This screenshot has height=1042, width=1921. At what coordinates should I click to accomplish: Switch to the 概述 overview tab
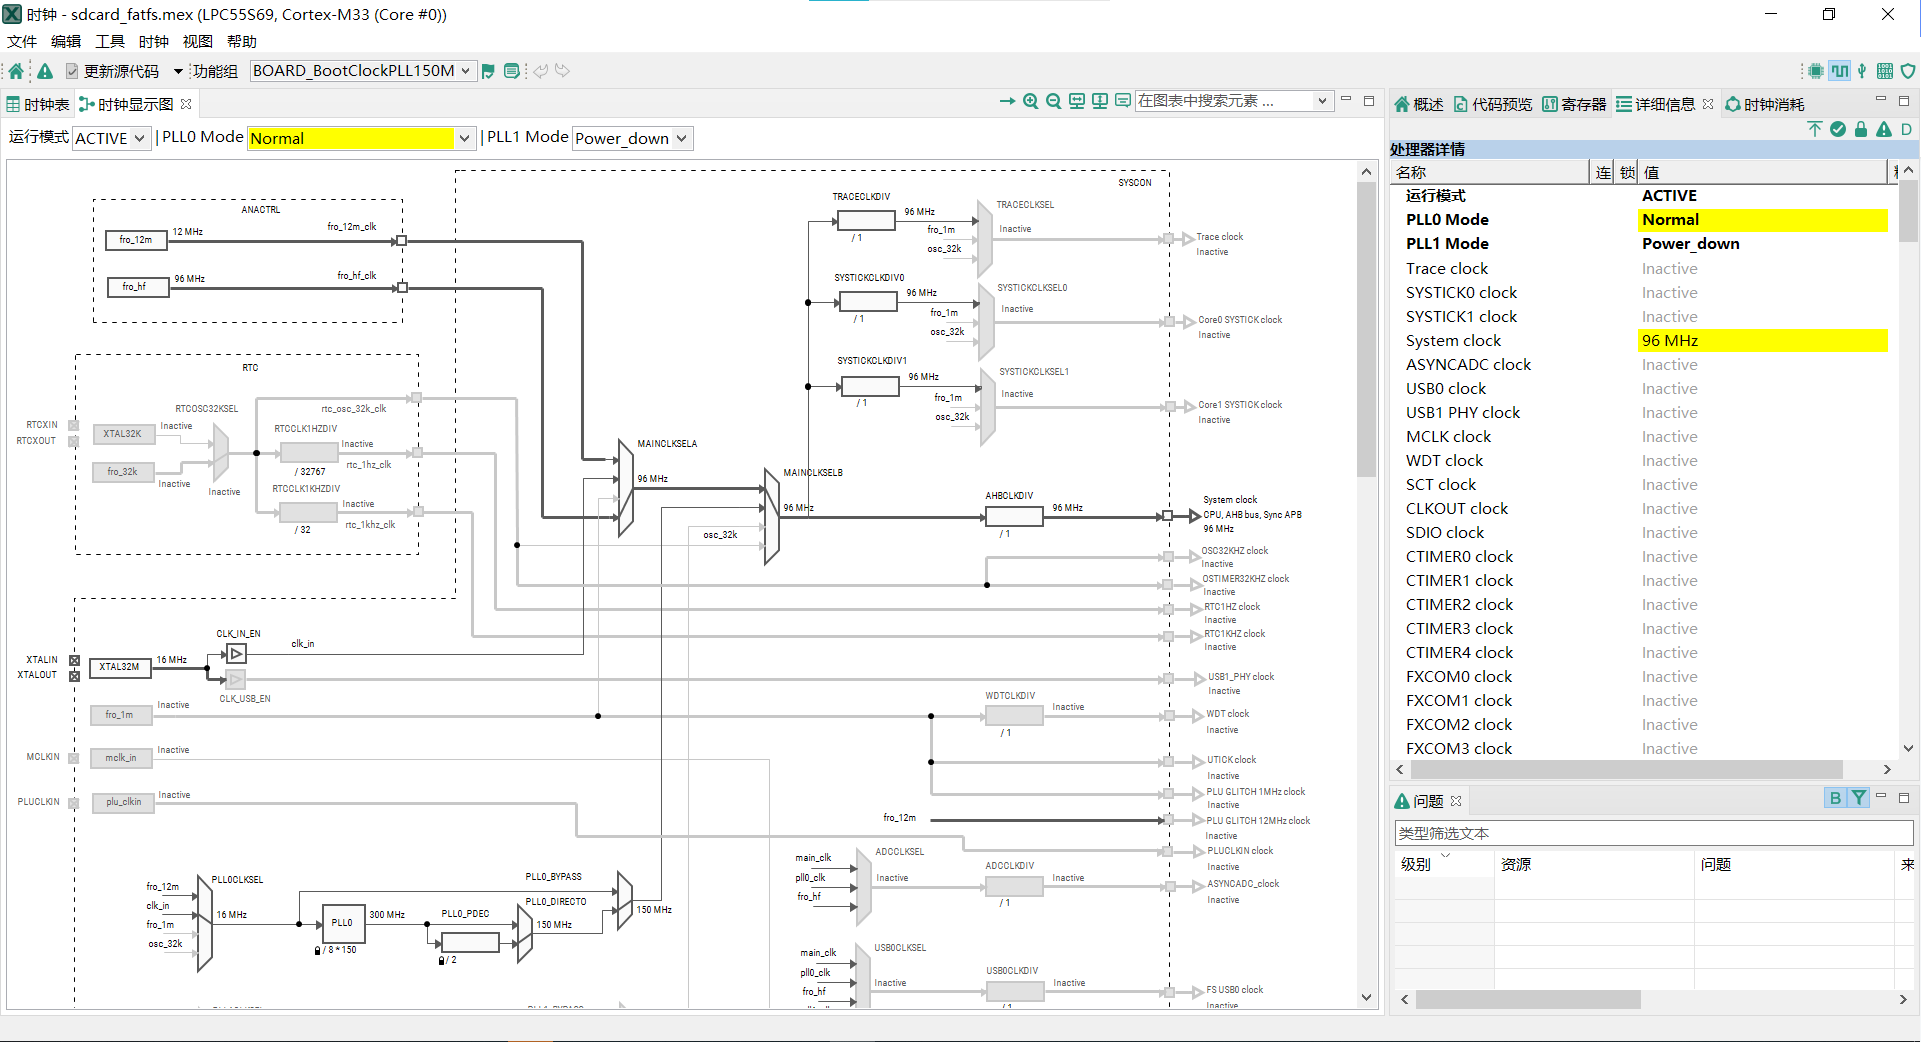tap(1419, 104)
